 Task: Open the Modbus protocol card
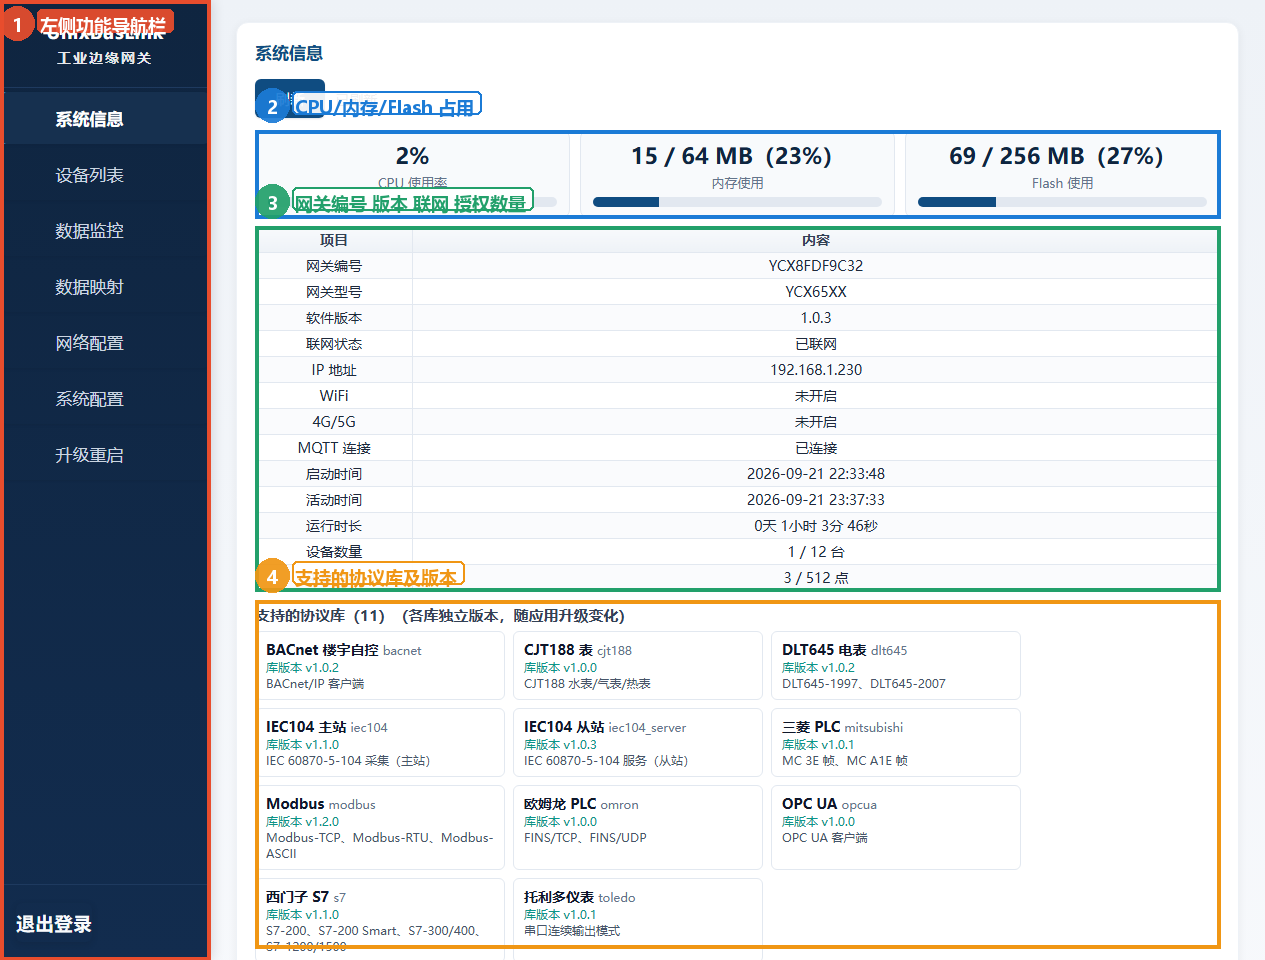(x=380, y=828)
